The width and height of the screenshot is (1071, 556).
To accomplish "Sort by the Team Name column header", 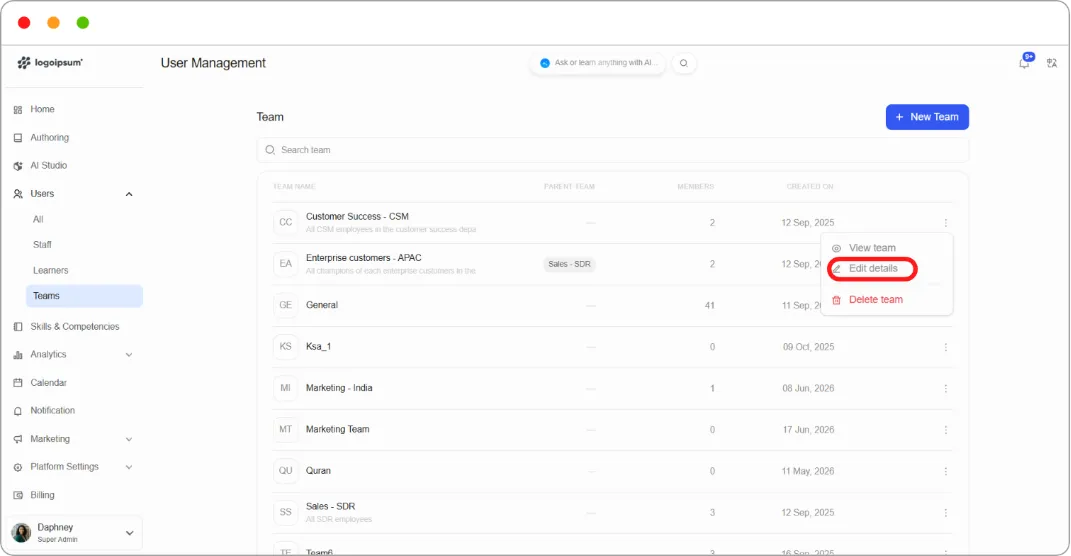I will (294, 186).
